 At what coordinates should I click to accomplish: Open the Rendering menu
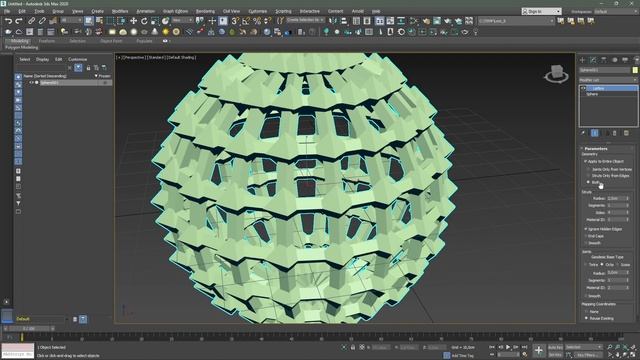[205, 11]
